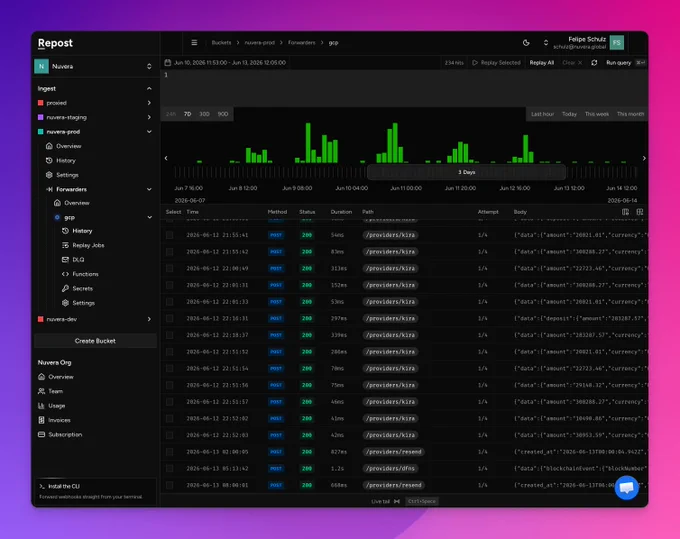The width and height of the screenshot is (680, 539).
Task: Open Subscription card icon
Action: coord(41,434)
